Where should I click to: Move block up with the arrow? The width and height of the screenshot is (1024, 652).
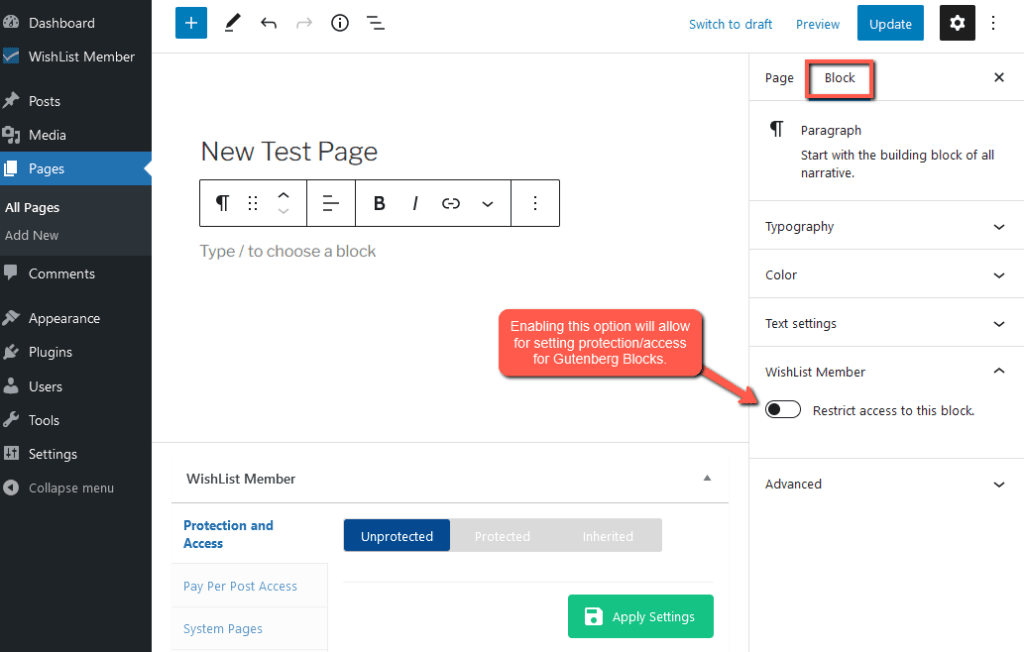tap(283, 195)
